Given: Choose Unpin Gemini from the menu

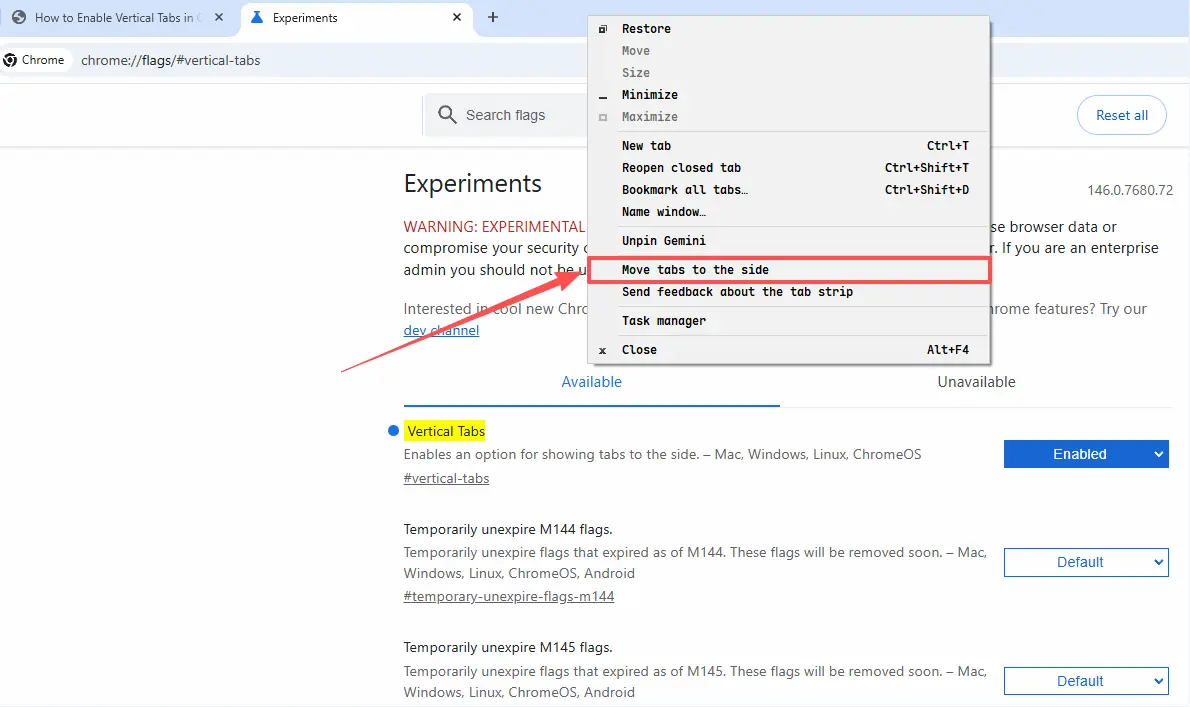Looking at the screenshot, I should pos(662,240).
